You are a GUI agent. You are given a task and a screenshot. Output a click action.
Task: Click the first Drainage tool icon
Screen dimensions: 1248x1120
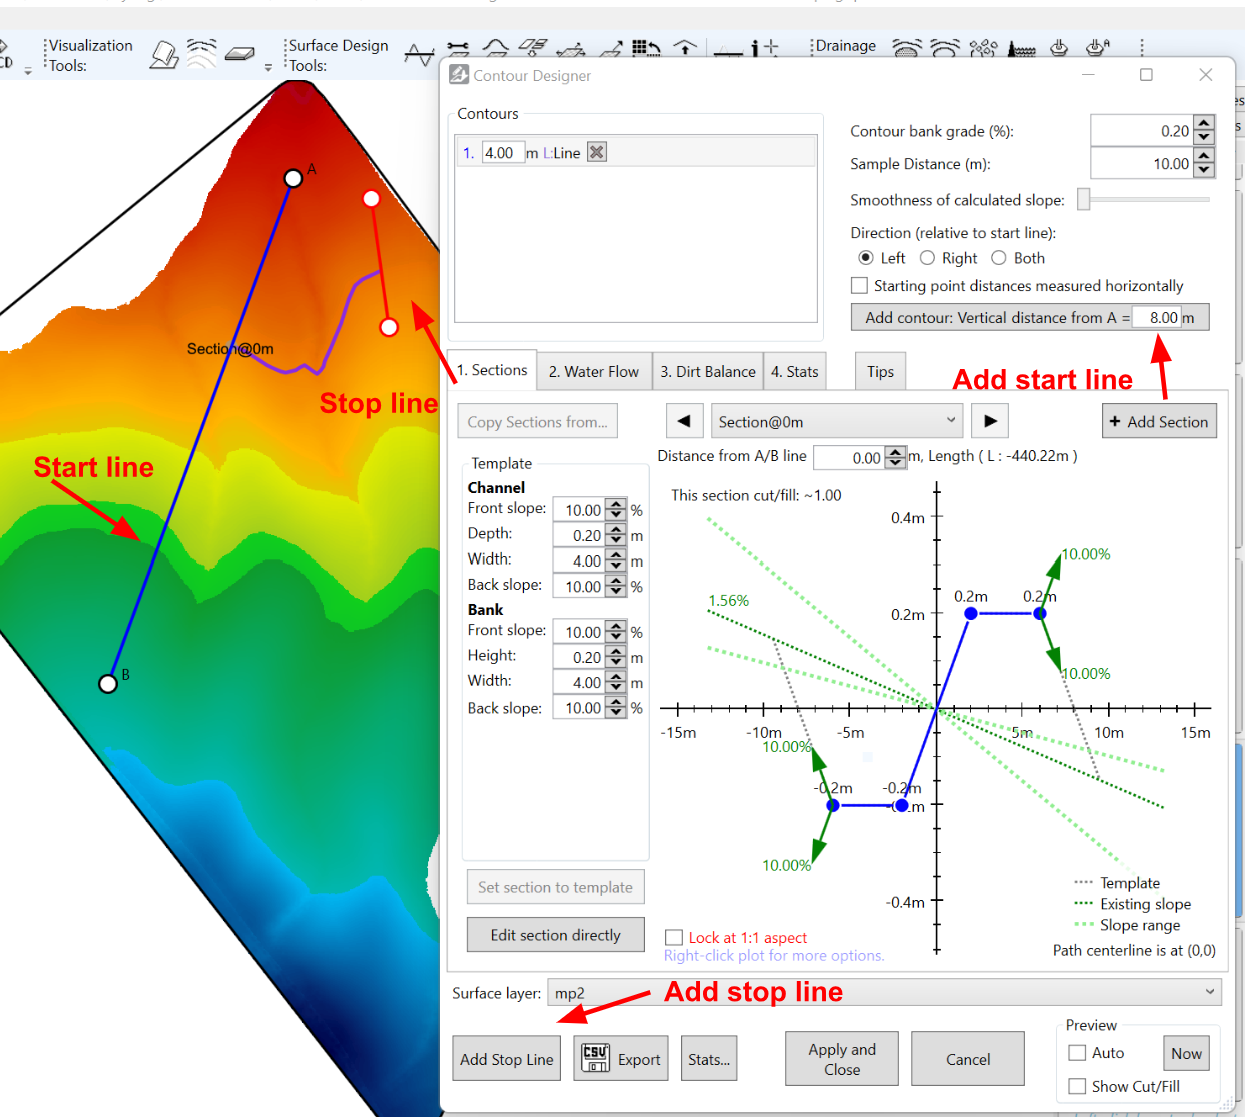907,48
